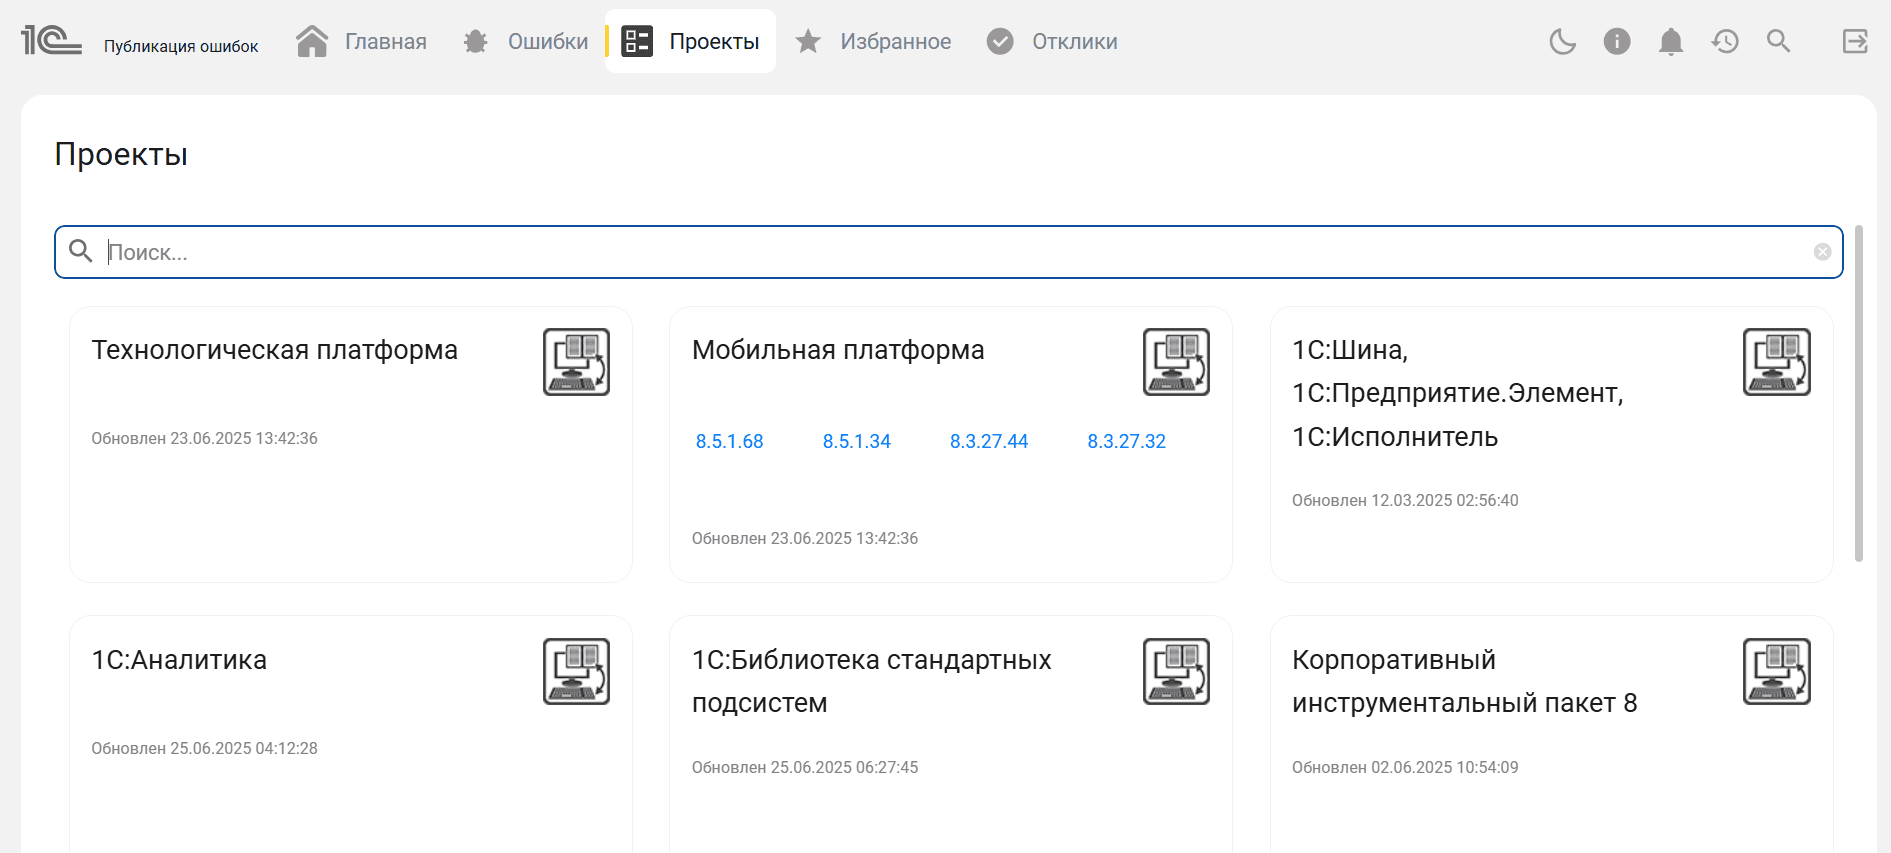Click the Отклики checkmark icon

click(1000, 41)
